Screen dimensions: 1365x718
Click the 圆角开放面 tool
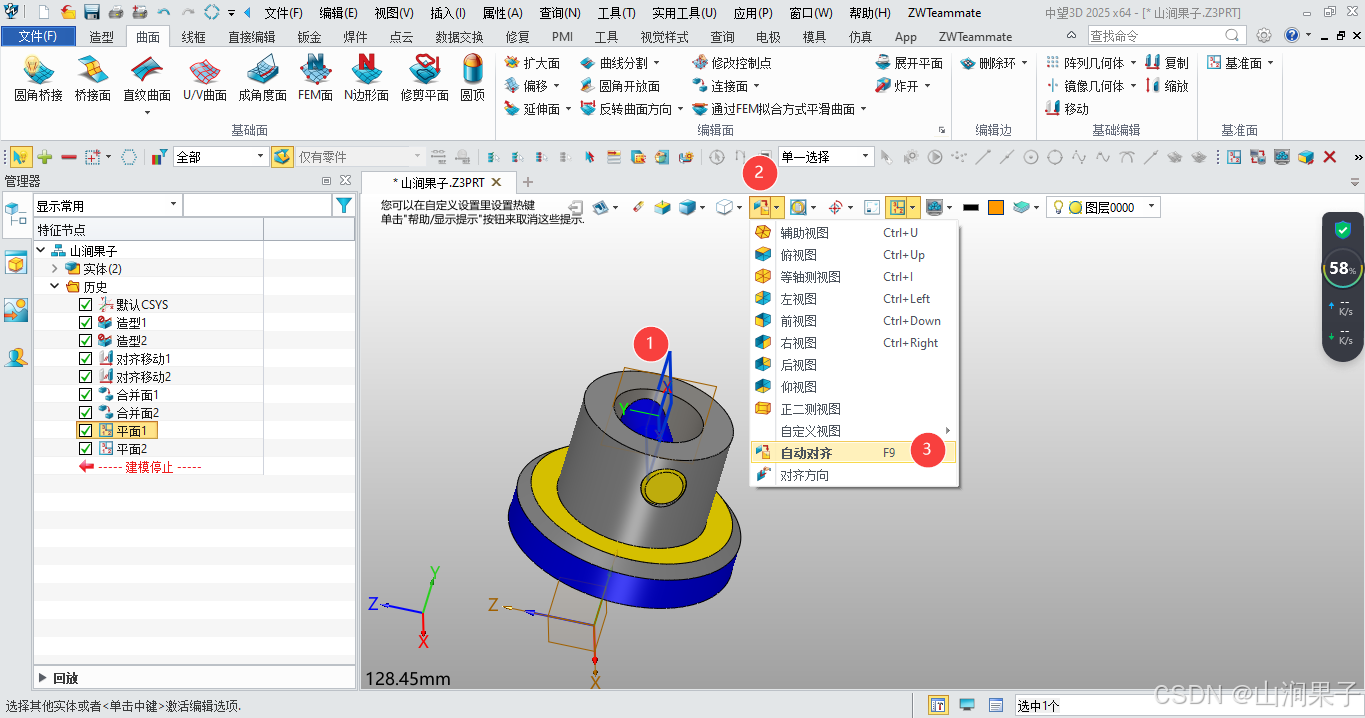[x=620, y=86]
